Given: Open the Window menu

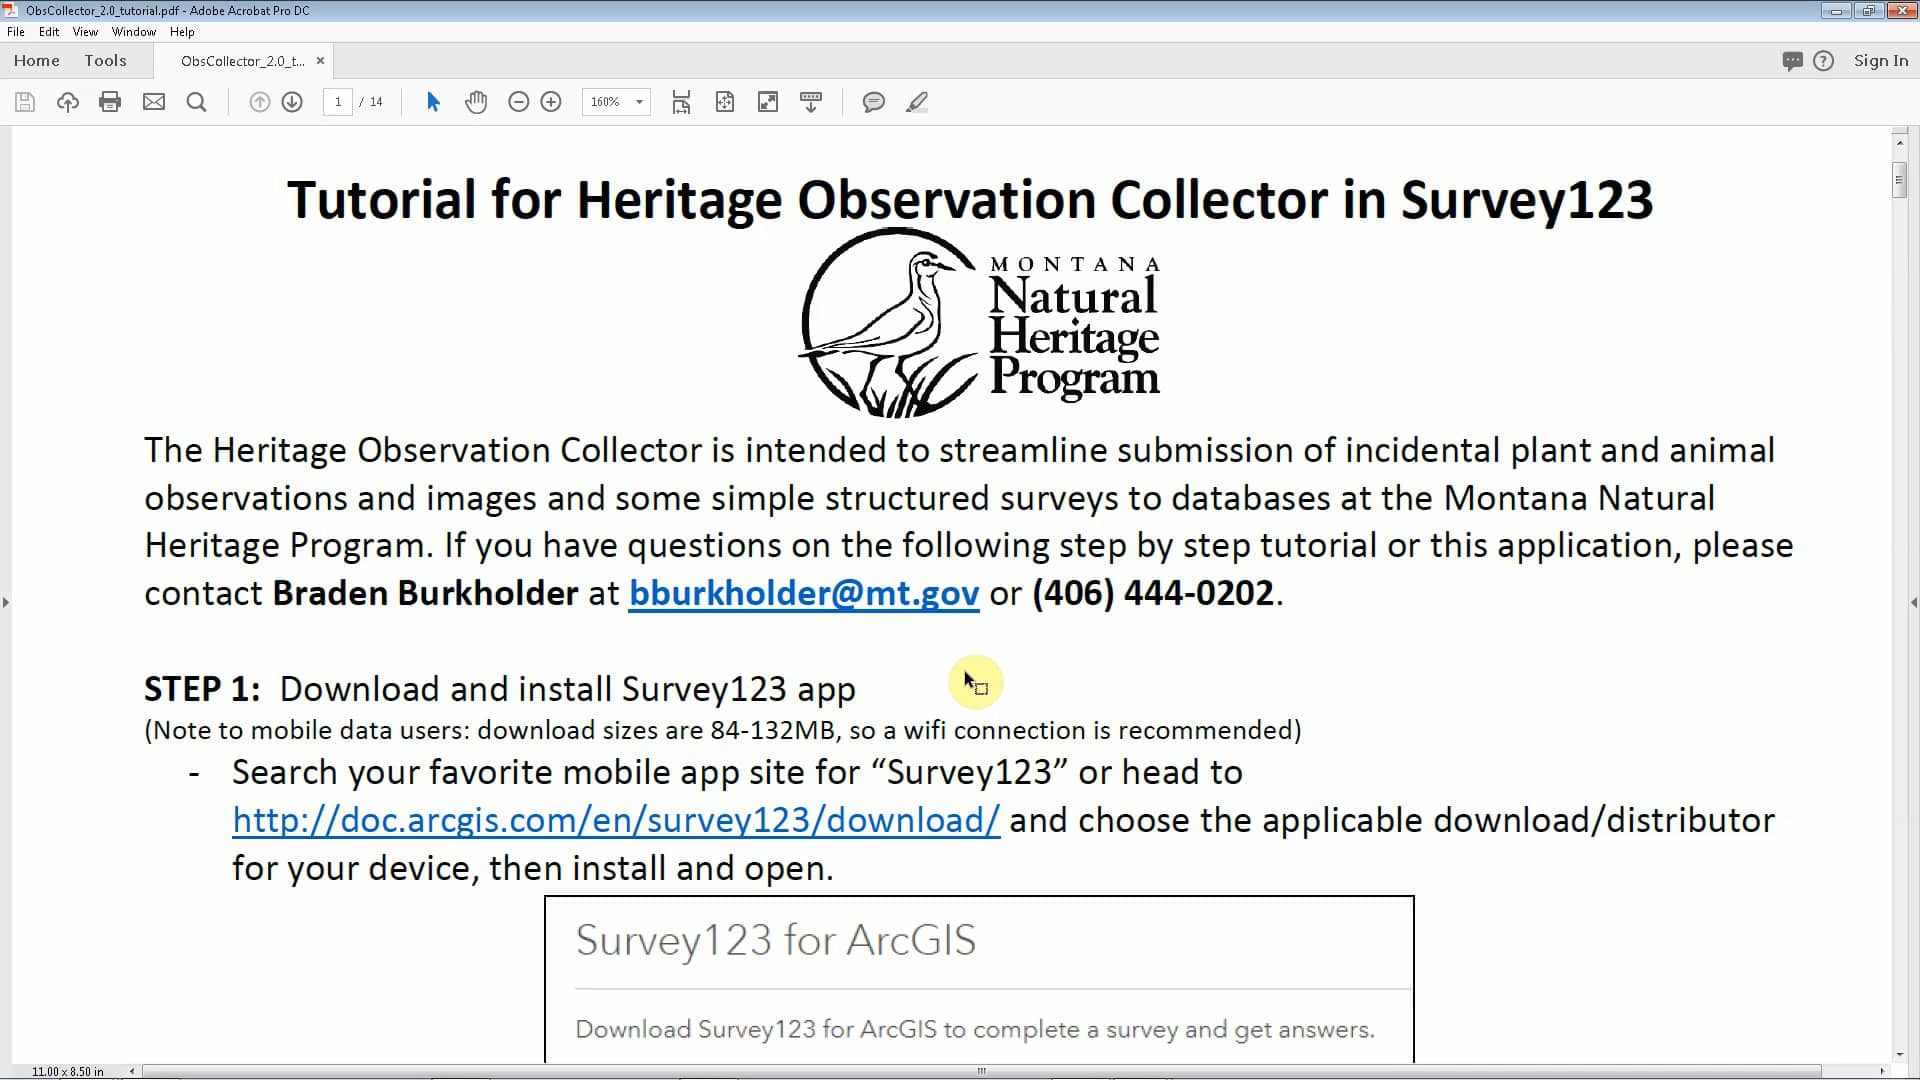Looking at the screenshot, I should (x=134, y=32).
